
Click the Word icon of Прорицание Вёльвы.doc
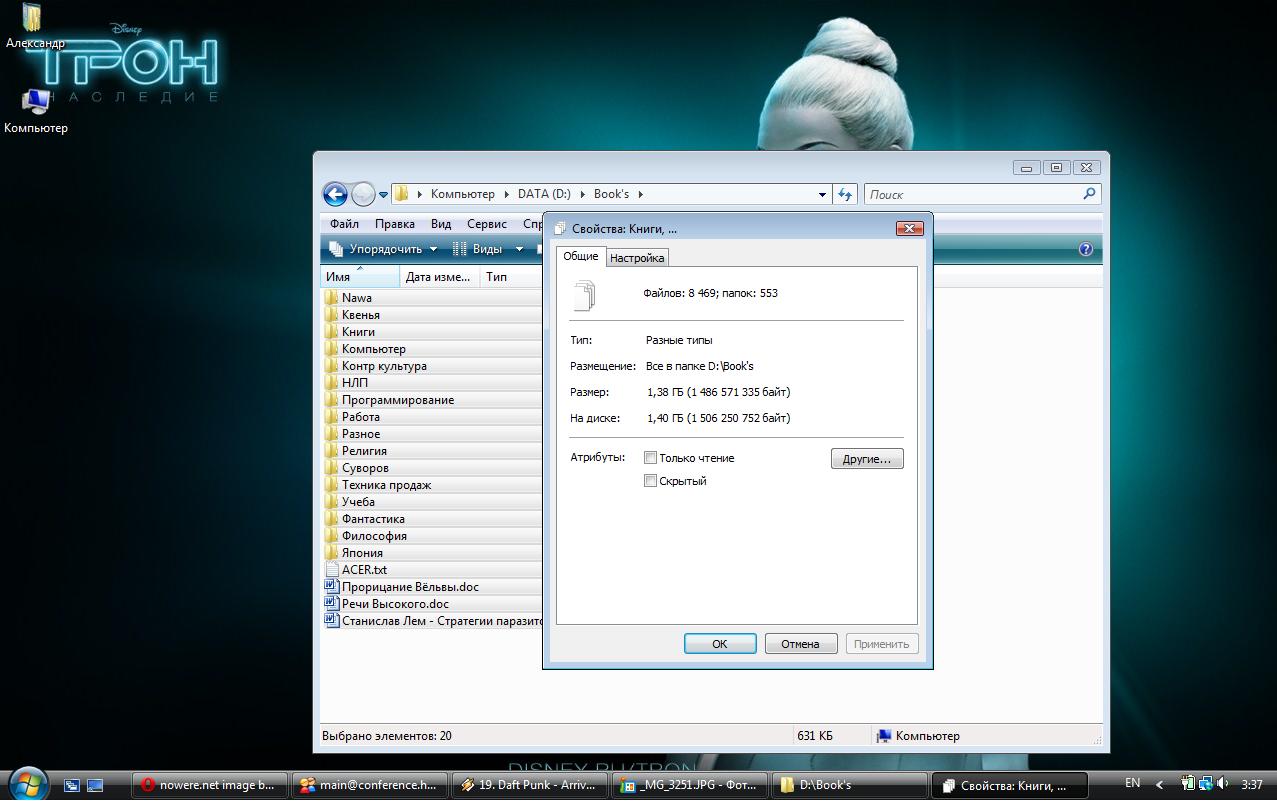pyautogui.click(x=332, y=586)
